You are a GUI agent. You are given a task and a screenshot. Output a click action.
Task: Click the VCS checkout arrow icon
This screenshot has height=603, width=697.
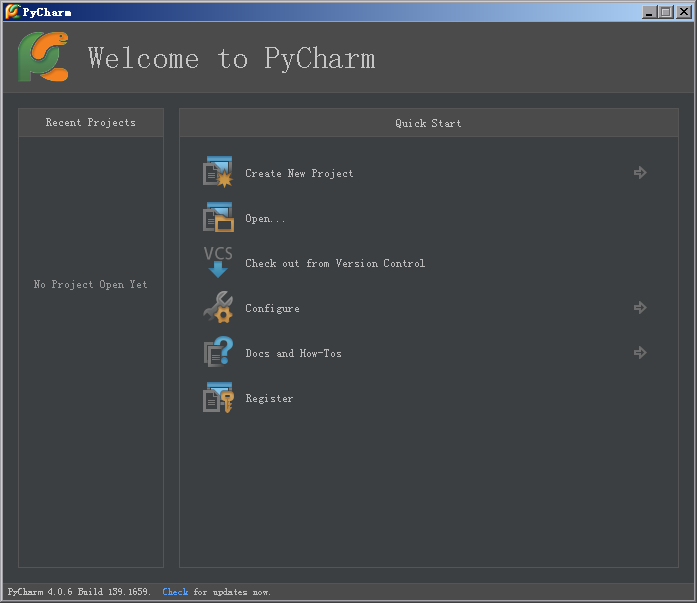218,262
